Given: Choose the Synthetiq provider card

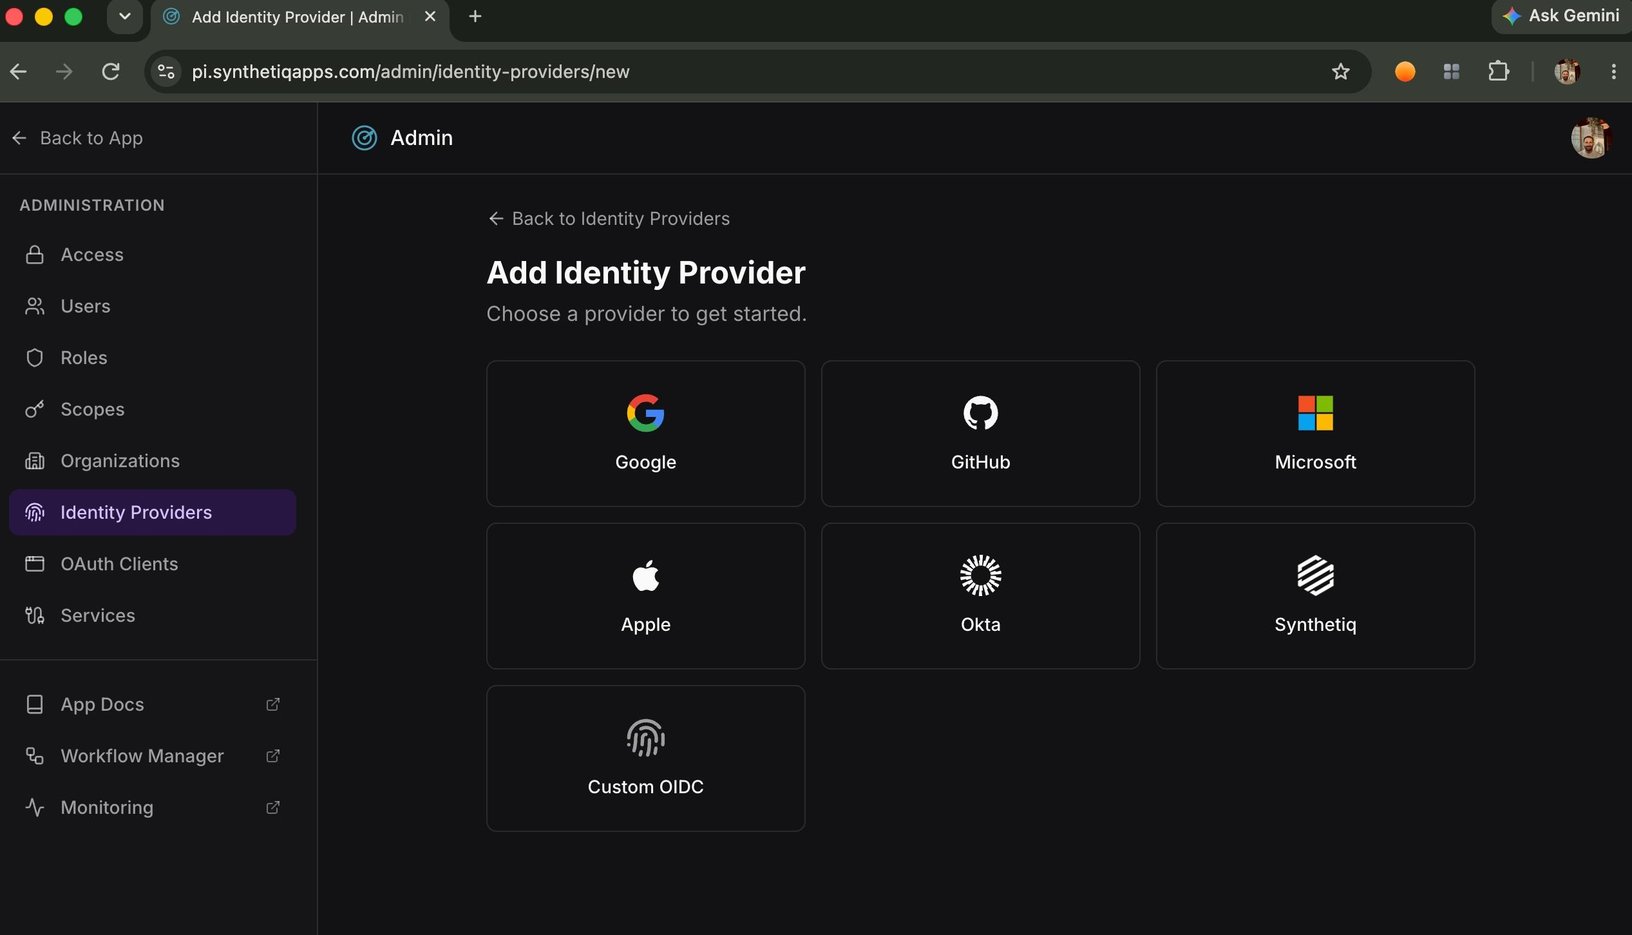Looking at the screenshot, I should click(1315, 596).
